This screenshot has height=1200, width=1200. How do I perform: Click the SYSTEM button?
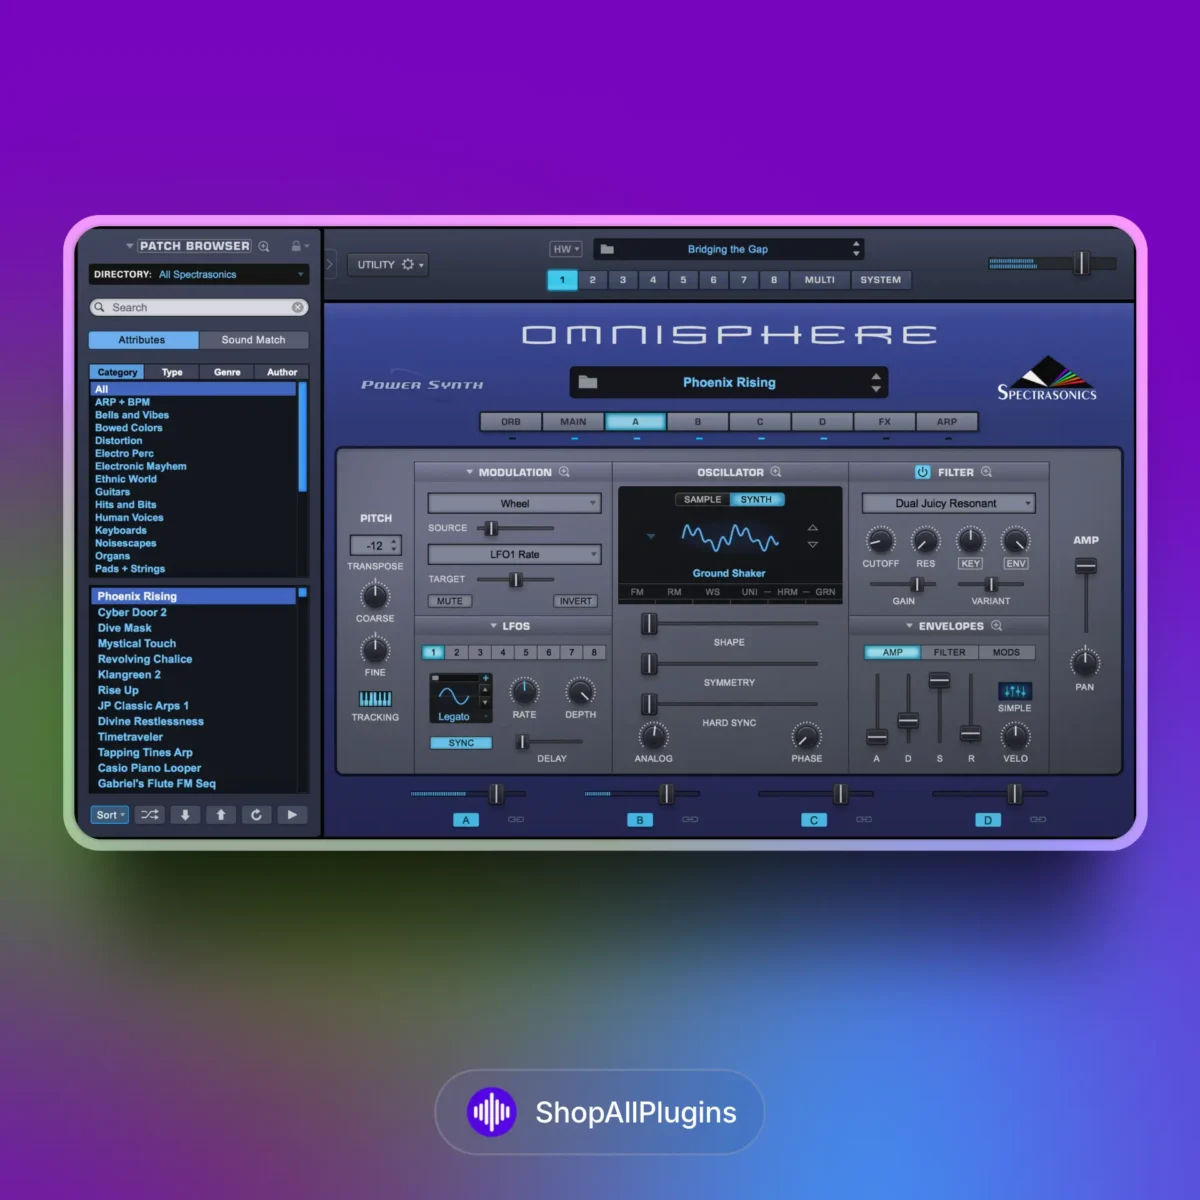coord(881,280)
